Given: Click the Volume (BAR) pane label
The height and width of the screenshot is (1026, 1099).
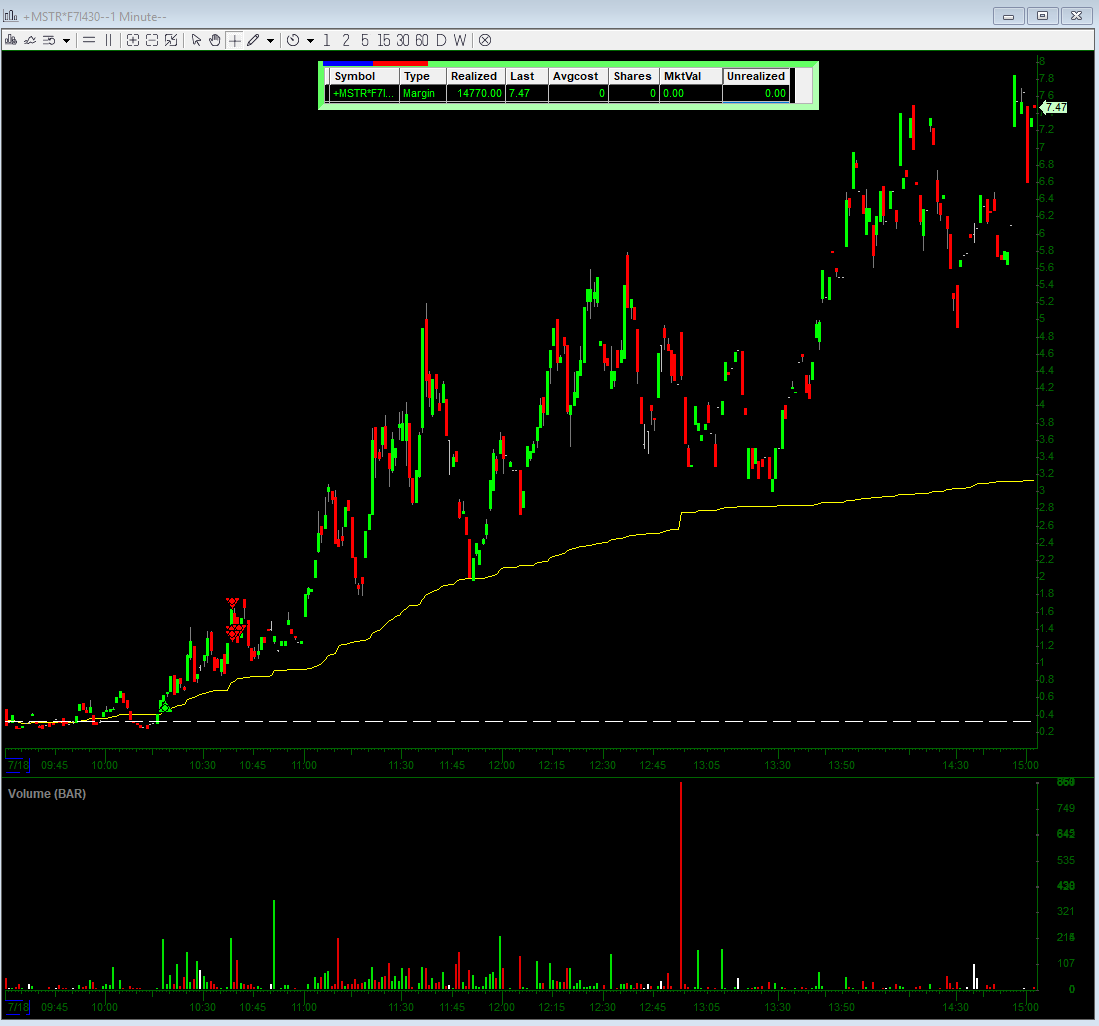Looking at the screenshot, I should 47,793.
